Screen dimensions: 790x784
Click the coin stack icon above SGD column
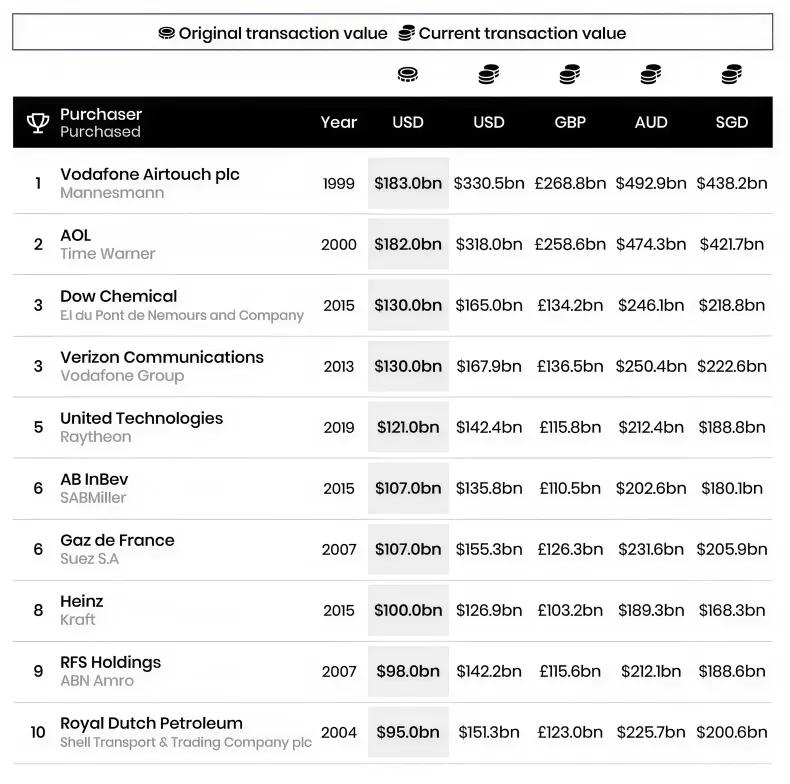732,74
